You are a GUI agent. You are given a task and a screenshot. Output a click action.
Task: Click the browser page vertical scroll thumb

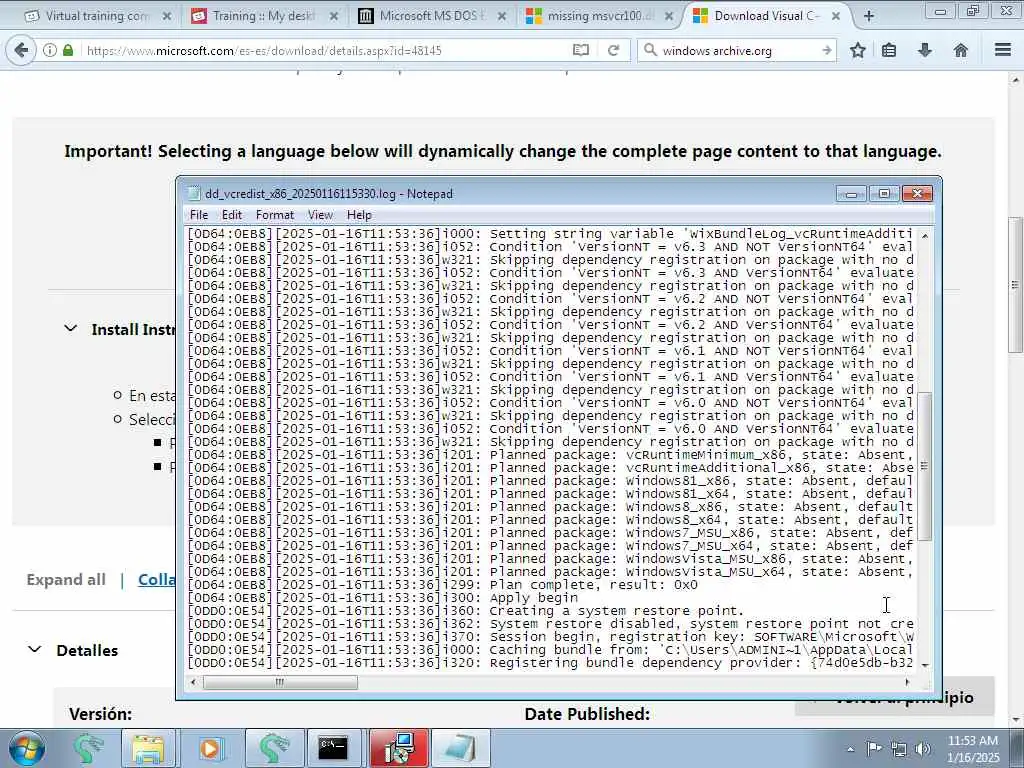1016,285
